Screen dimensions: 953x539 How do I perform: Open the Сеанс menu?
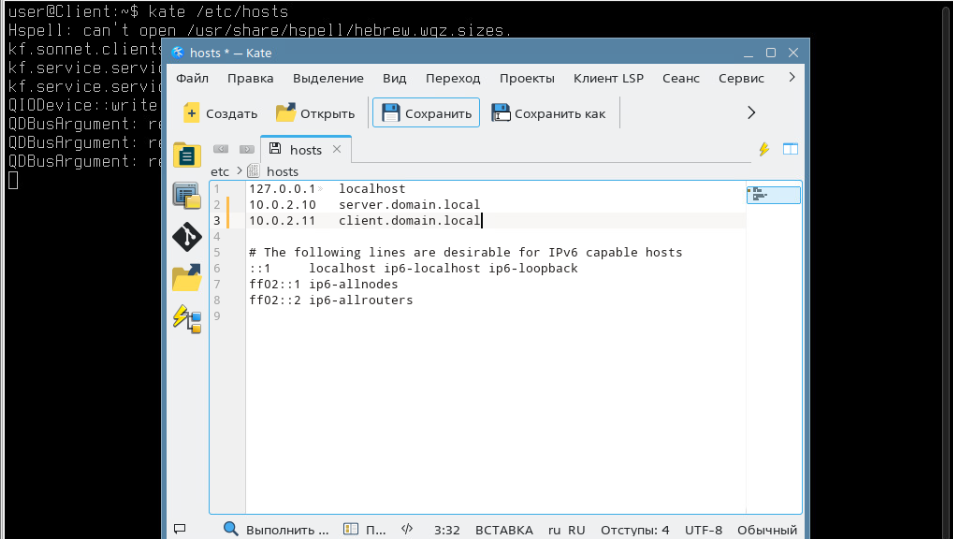681,78
